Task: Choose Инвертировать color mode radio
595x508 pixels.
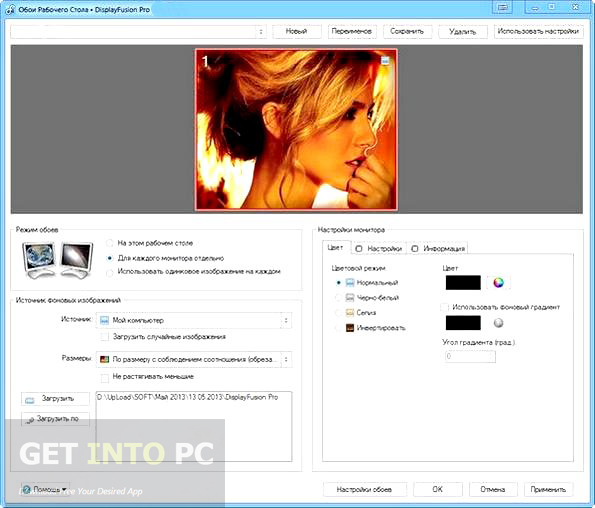Action: point(338,328)
